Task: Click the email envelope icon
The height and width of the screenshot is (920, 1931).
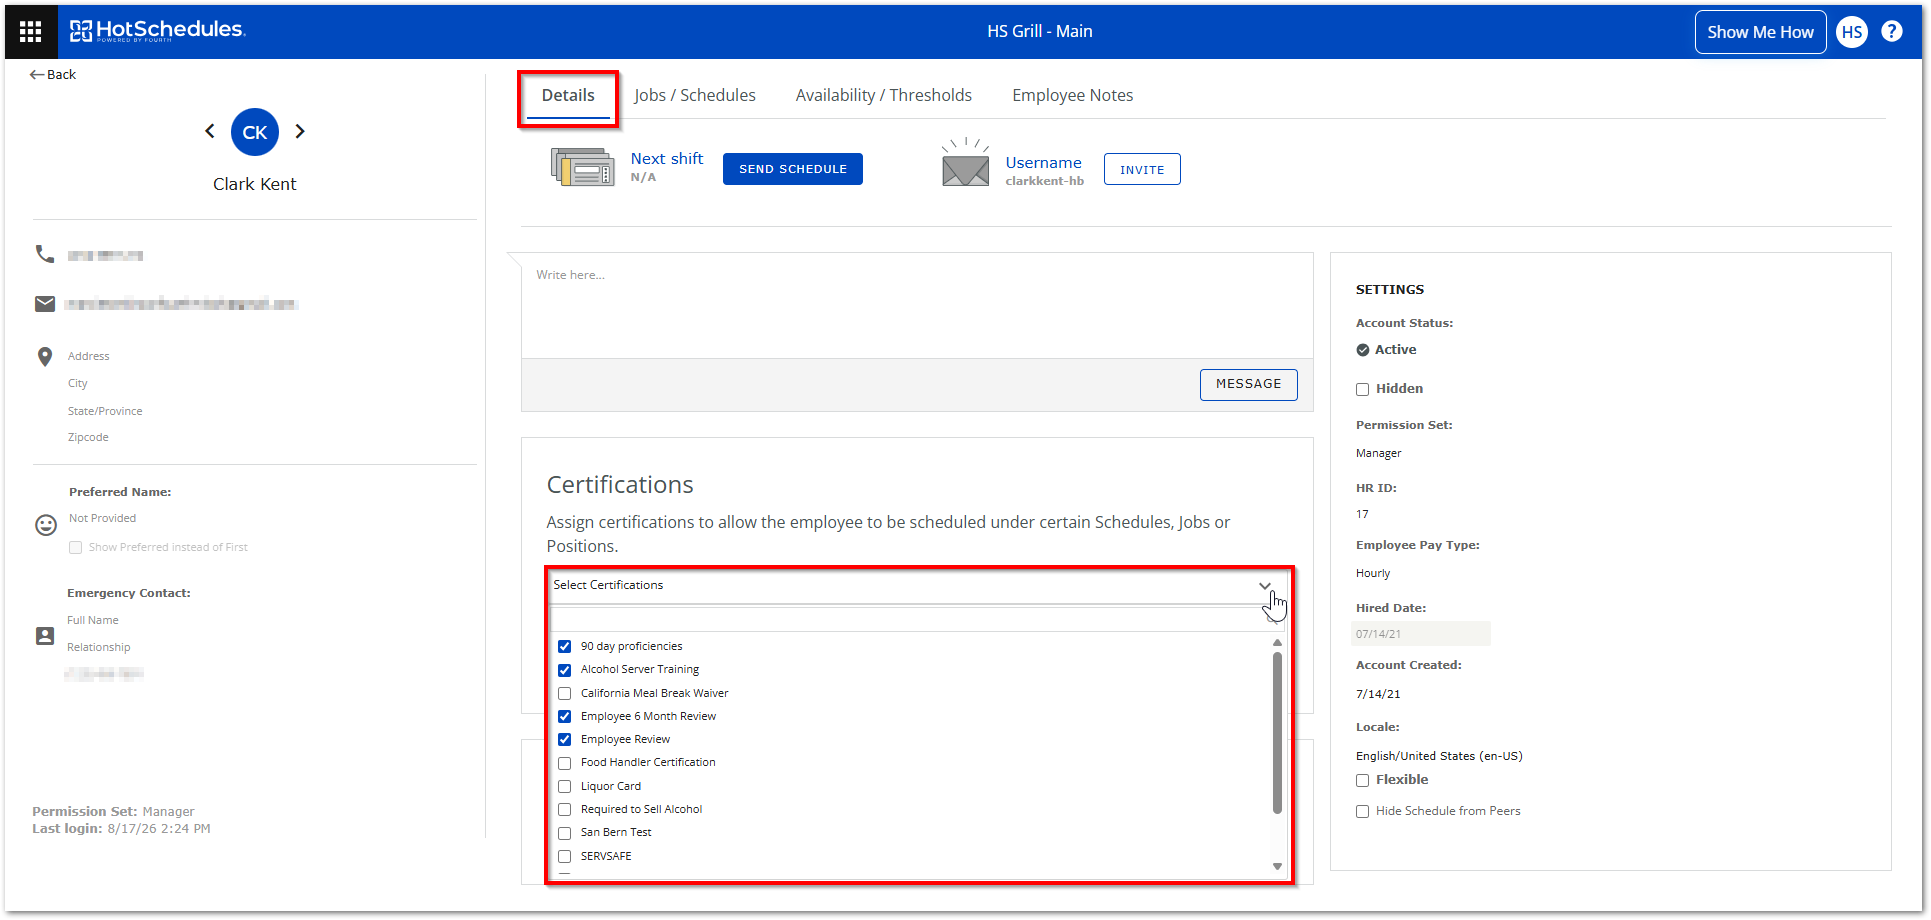Action: pos(45,304)
